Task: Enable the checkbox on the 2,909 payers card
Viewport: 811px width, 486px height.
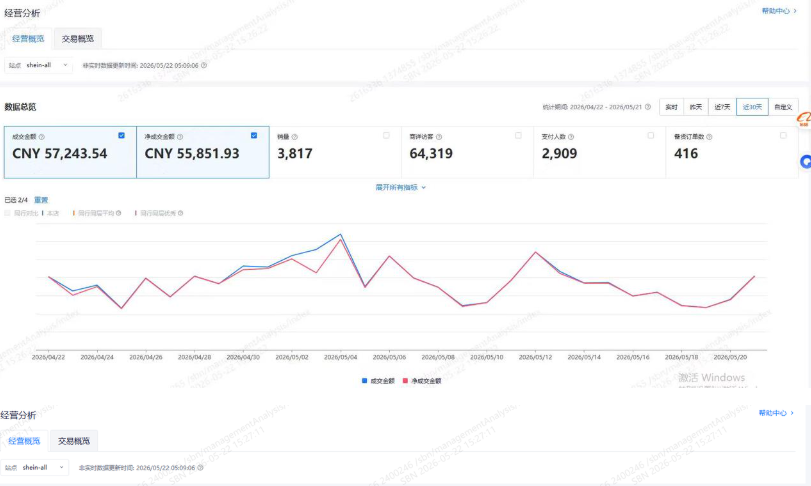Action: pyautogui.click(x=651, y=135)
